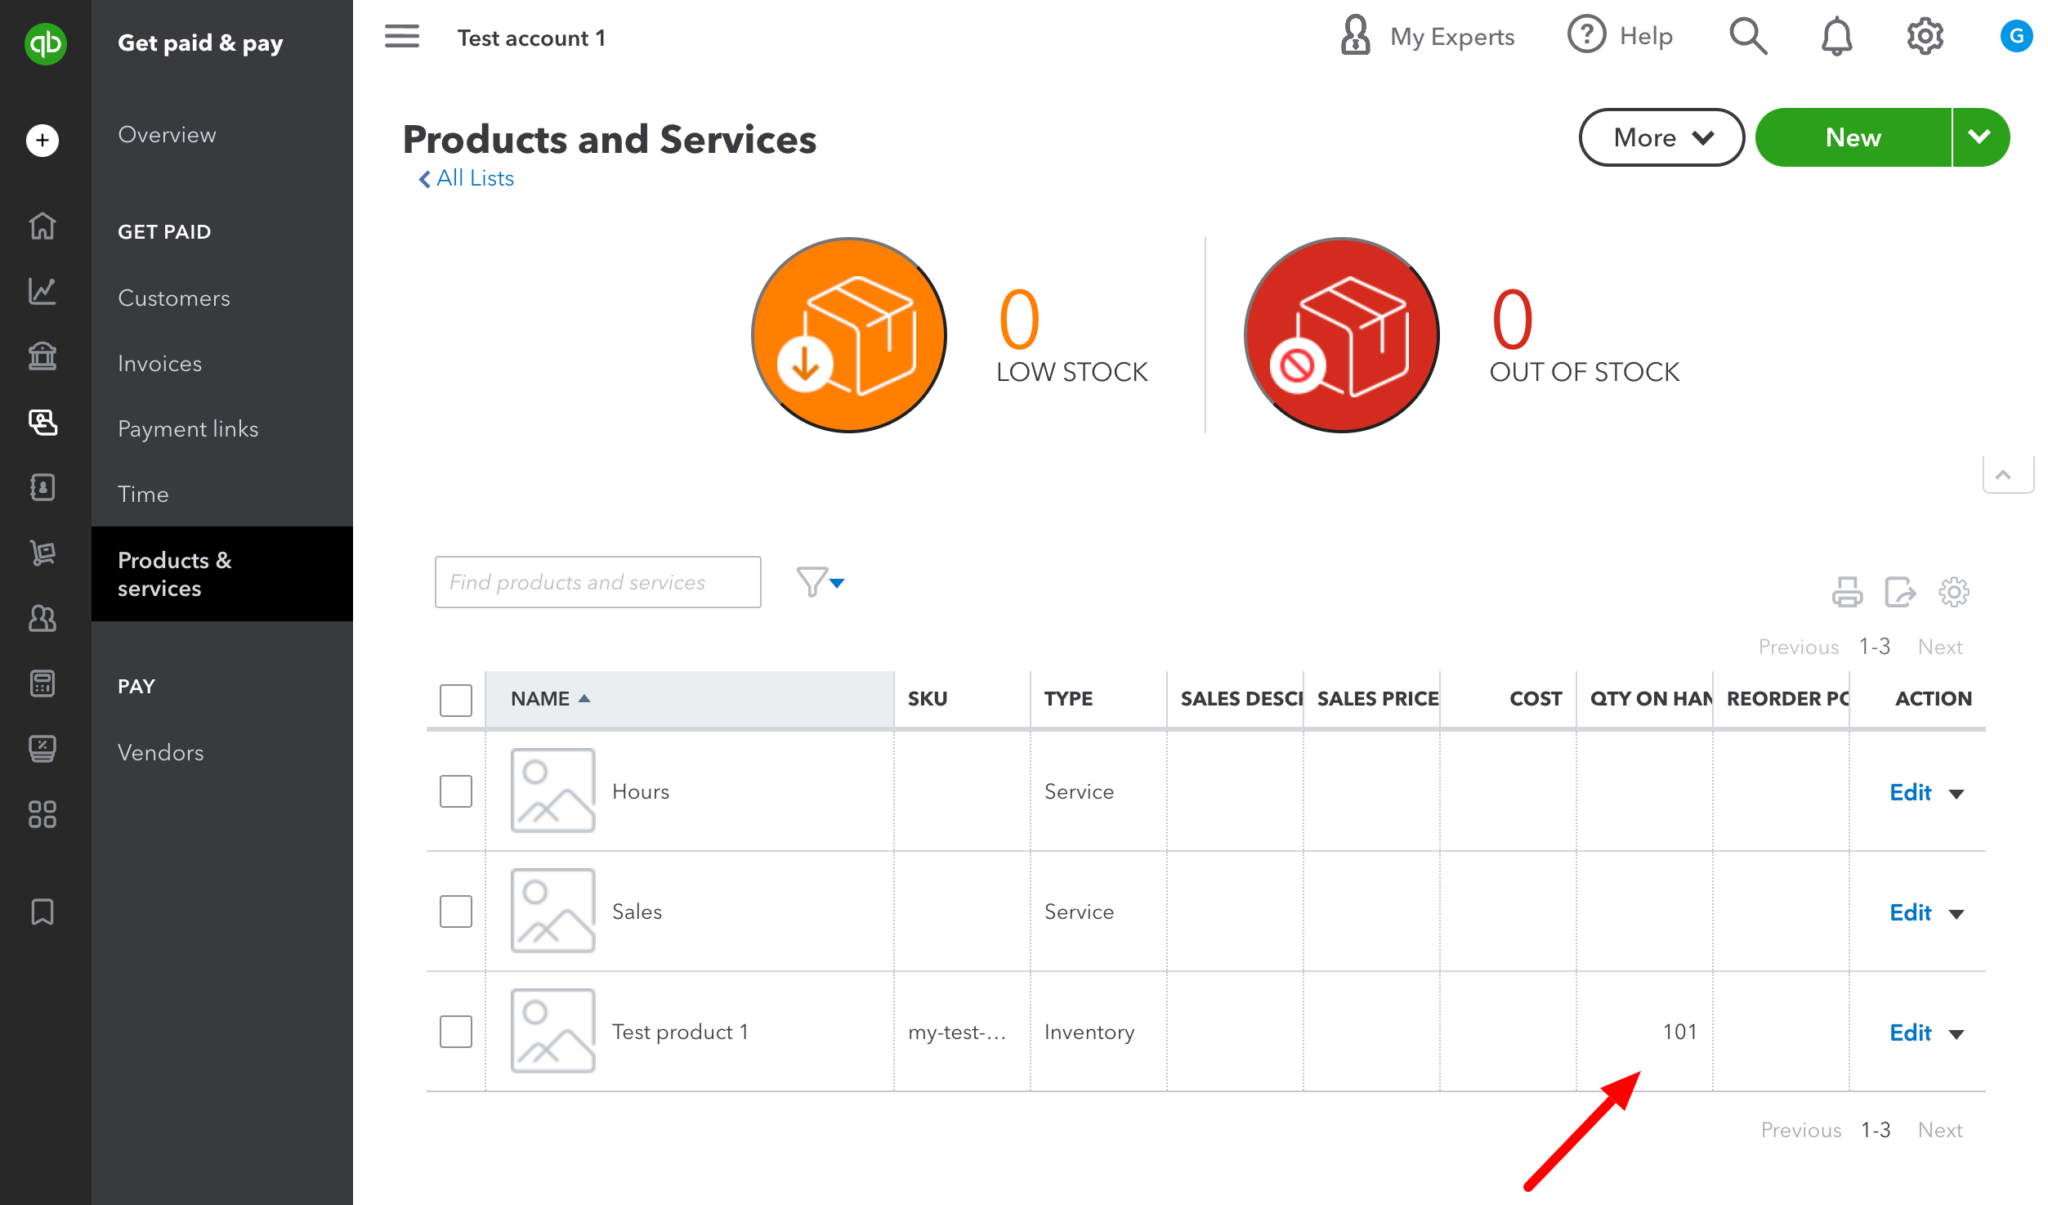
Task: Expand the arrow next to the New button
Action: [x=1981, y=137]
